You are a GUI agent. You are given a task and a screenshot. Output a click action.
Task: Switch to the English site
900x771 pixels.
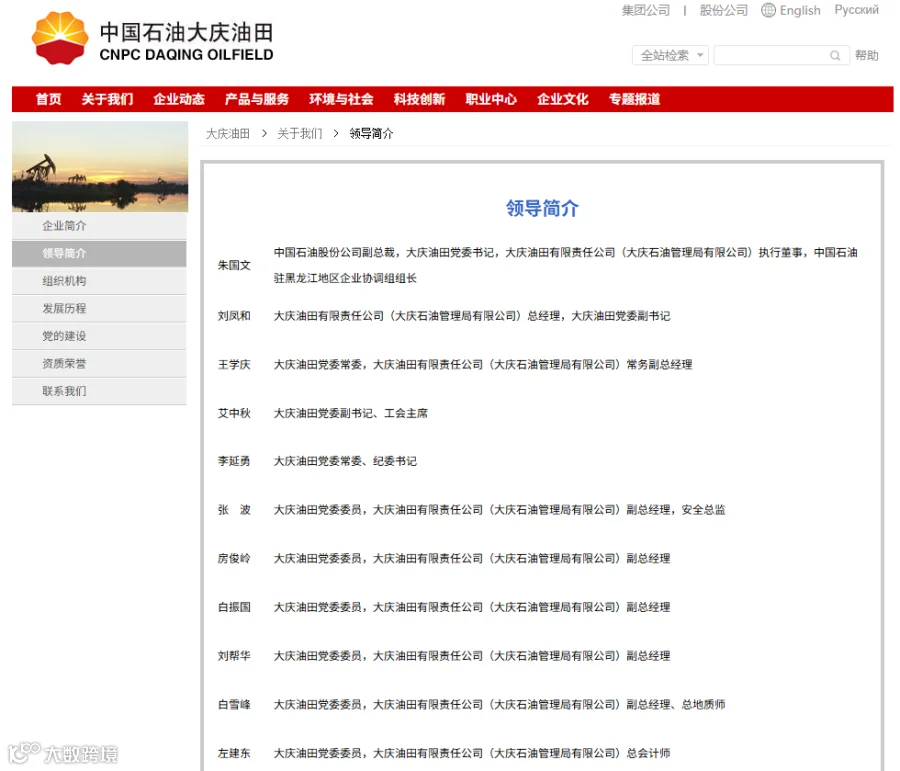pyautogui.click(x=800, y=10)
